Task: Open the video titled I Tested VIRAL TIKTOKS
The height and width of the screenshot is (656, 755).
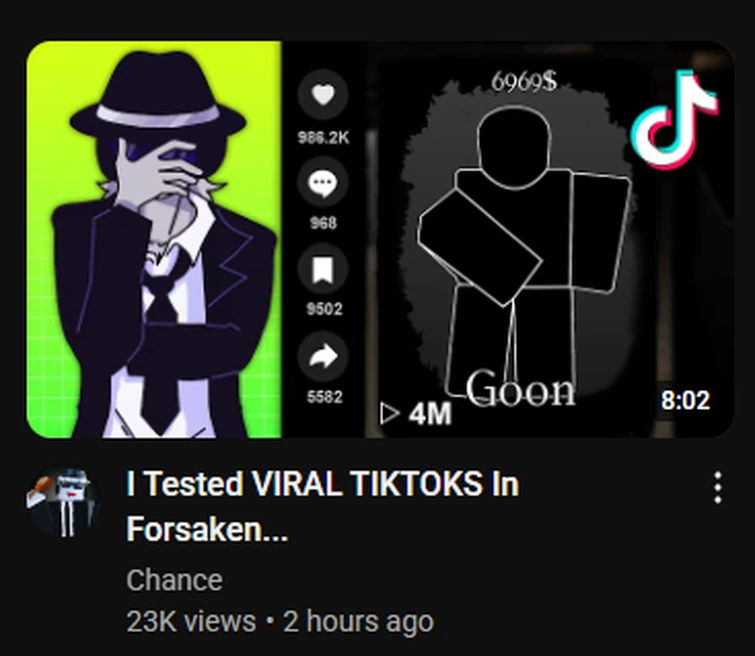Action: (x=323, y=506)
